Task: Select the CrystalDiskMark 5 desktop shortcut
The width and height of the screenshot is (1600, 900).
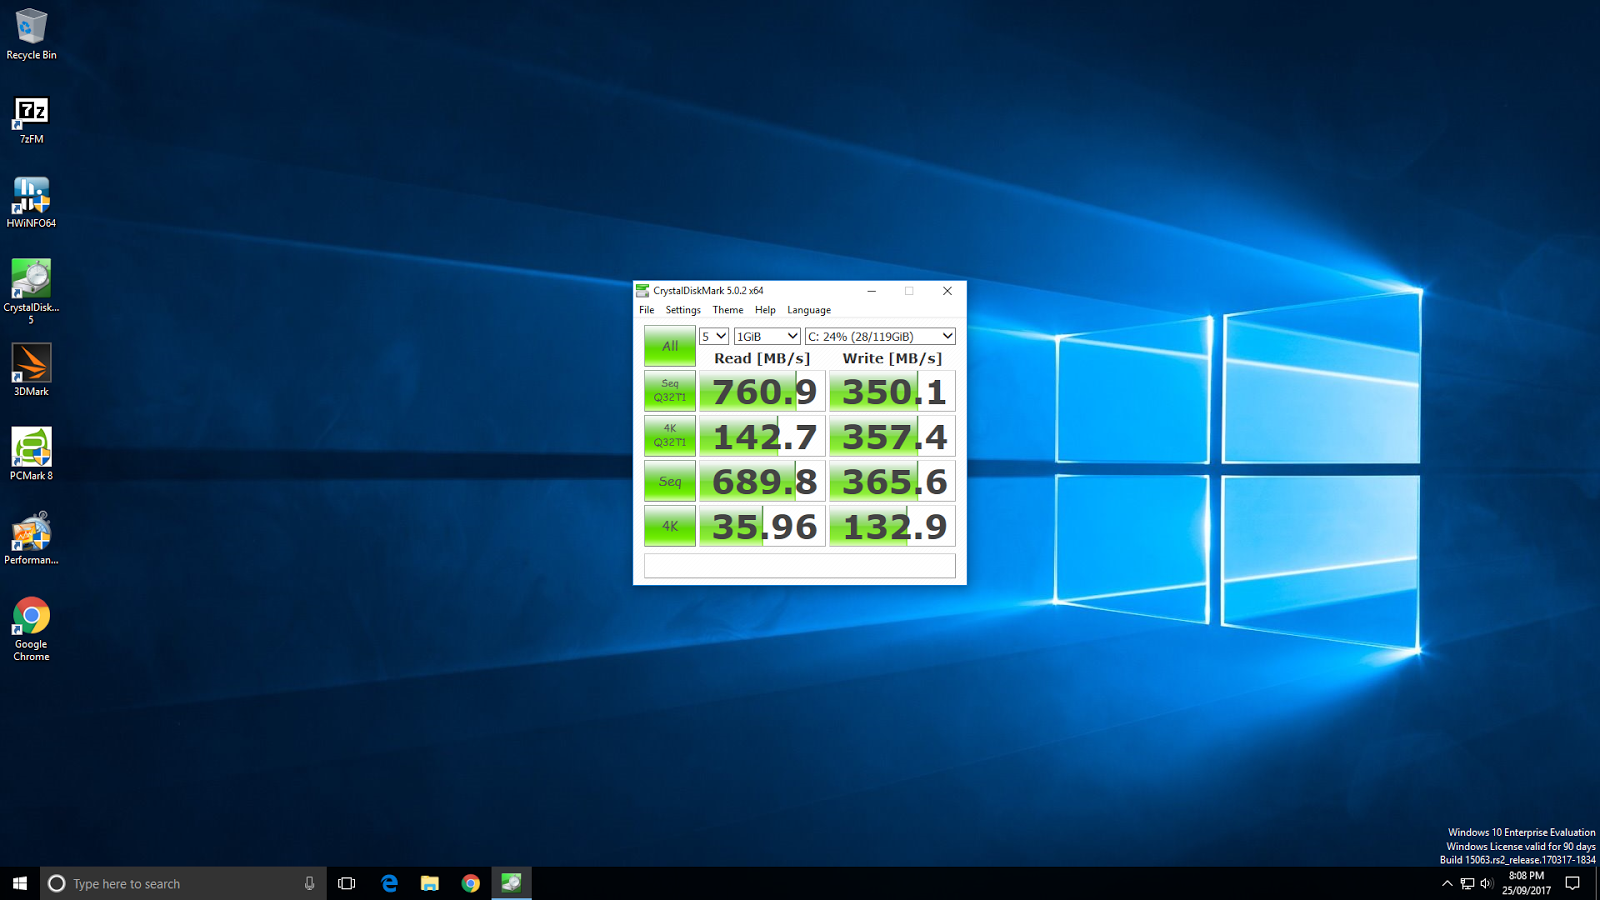Action: pyautogui.click(x=31, y=291)
